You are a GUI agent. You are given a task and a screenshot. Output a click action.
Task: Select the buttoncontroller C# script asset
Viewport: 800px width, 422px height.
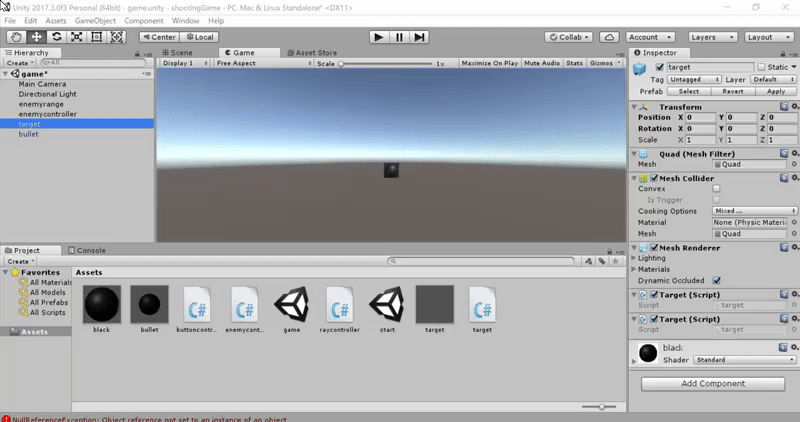(x=197, y=304)
